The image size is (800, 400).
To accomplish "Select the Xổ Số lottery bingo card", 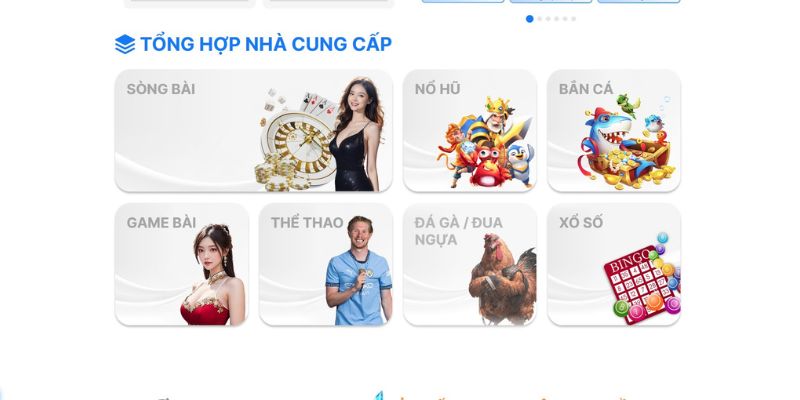I will 614,264.
